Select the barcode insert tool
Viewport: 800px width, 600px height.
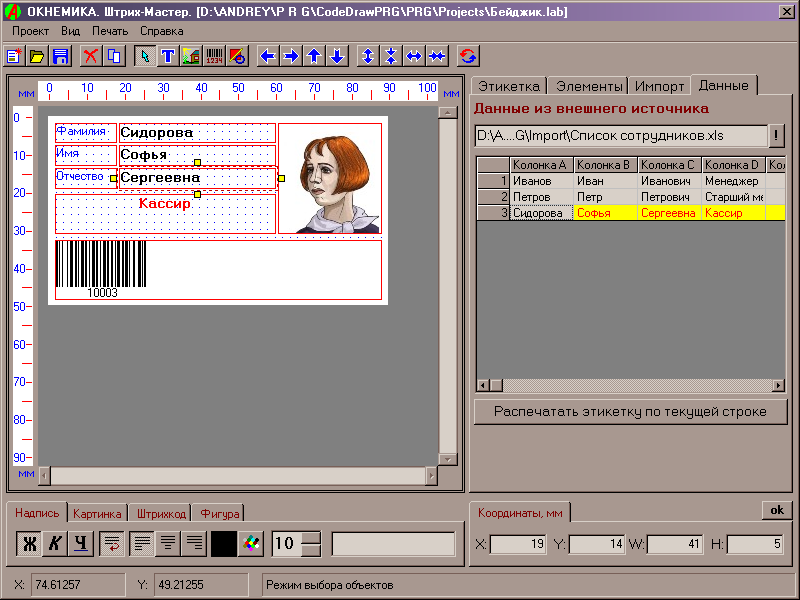215,56
